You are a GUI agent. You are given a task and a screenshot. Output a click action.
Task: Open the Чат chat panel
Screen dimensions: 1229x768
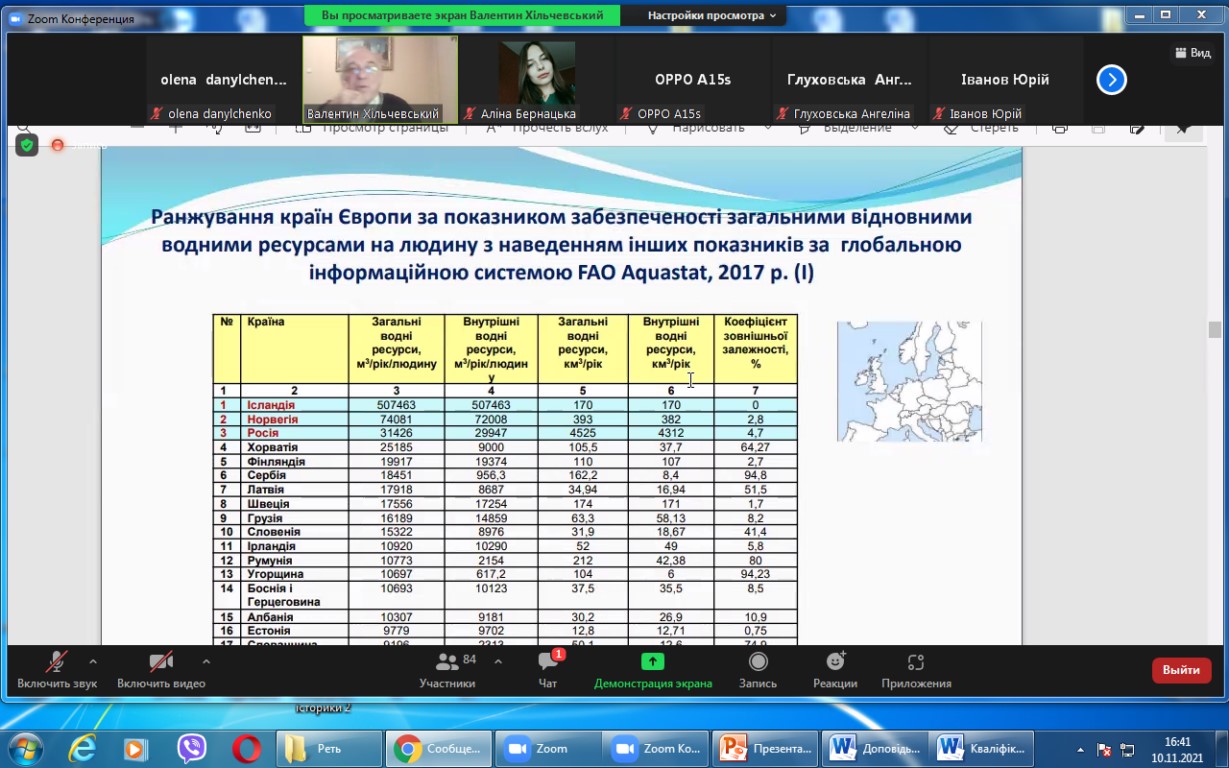pyautogui.click(x=548, y=670)
